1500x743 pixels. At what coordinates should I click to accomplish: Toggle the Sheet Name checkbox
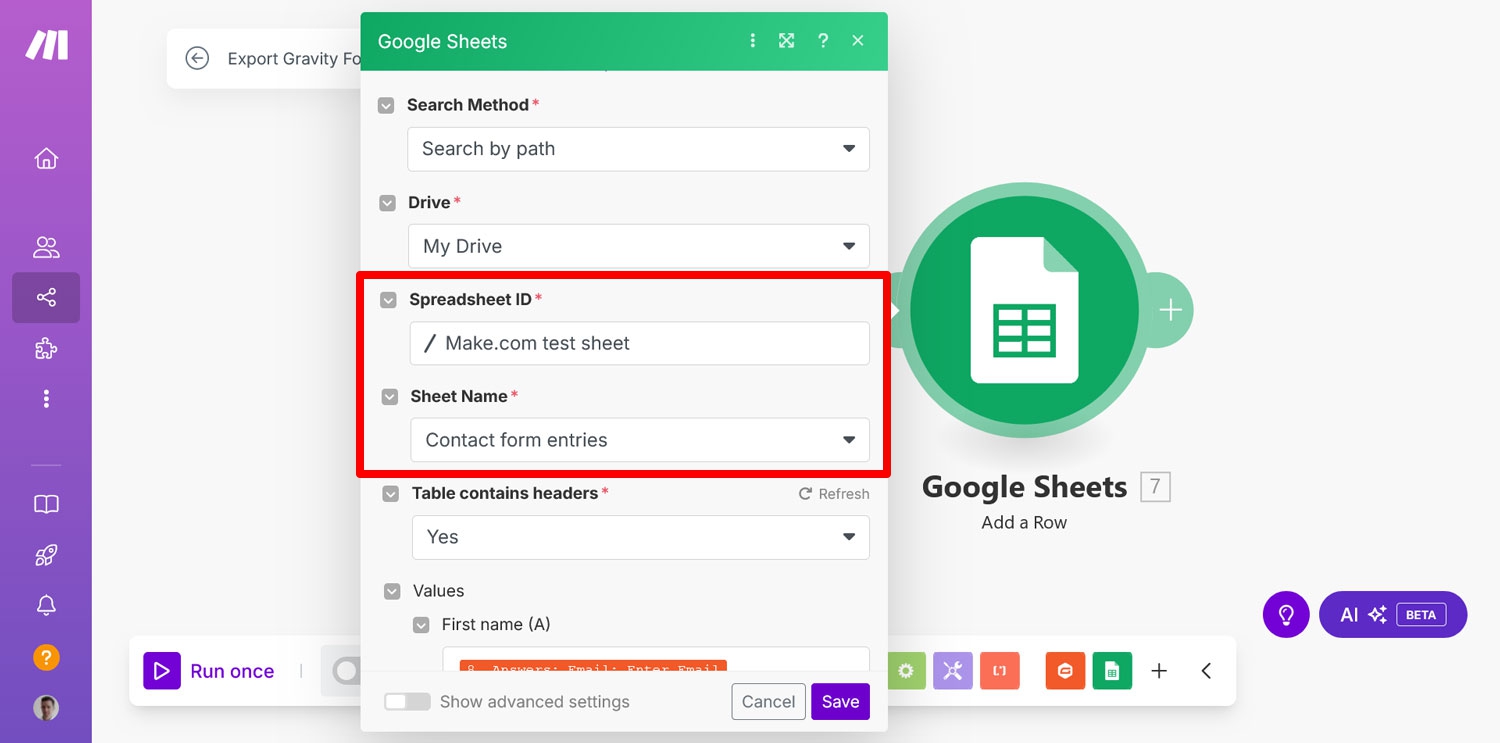(390, 397)
